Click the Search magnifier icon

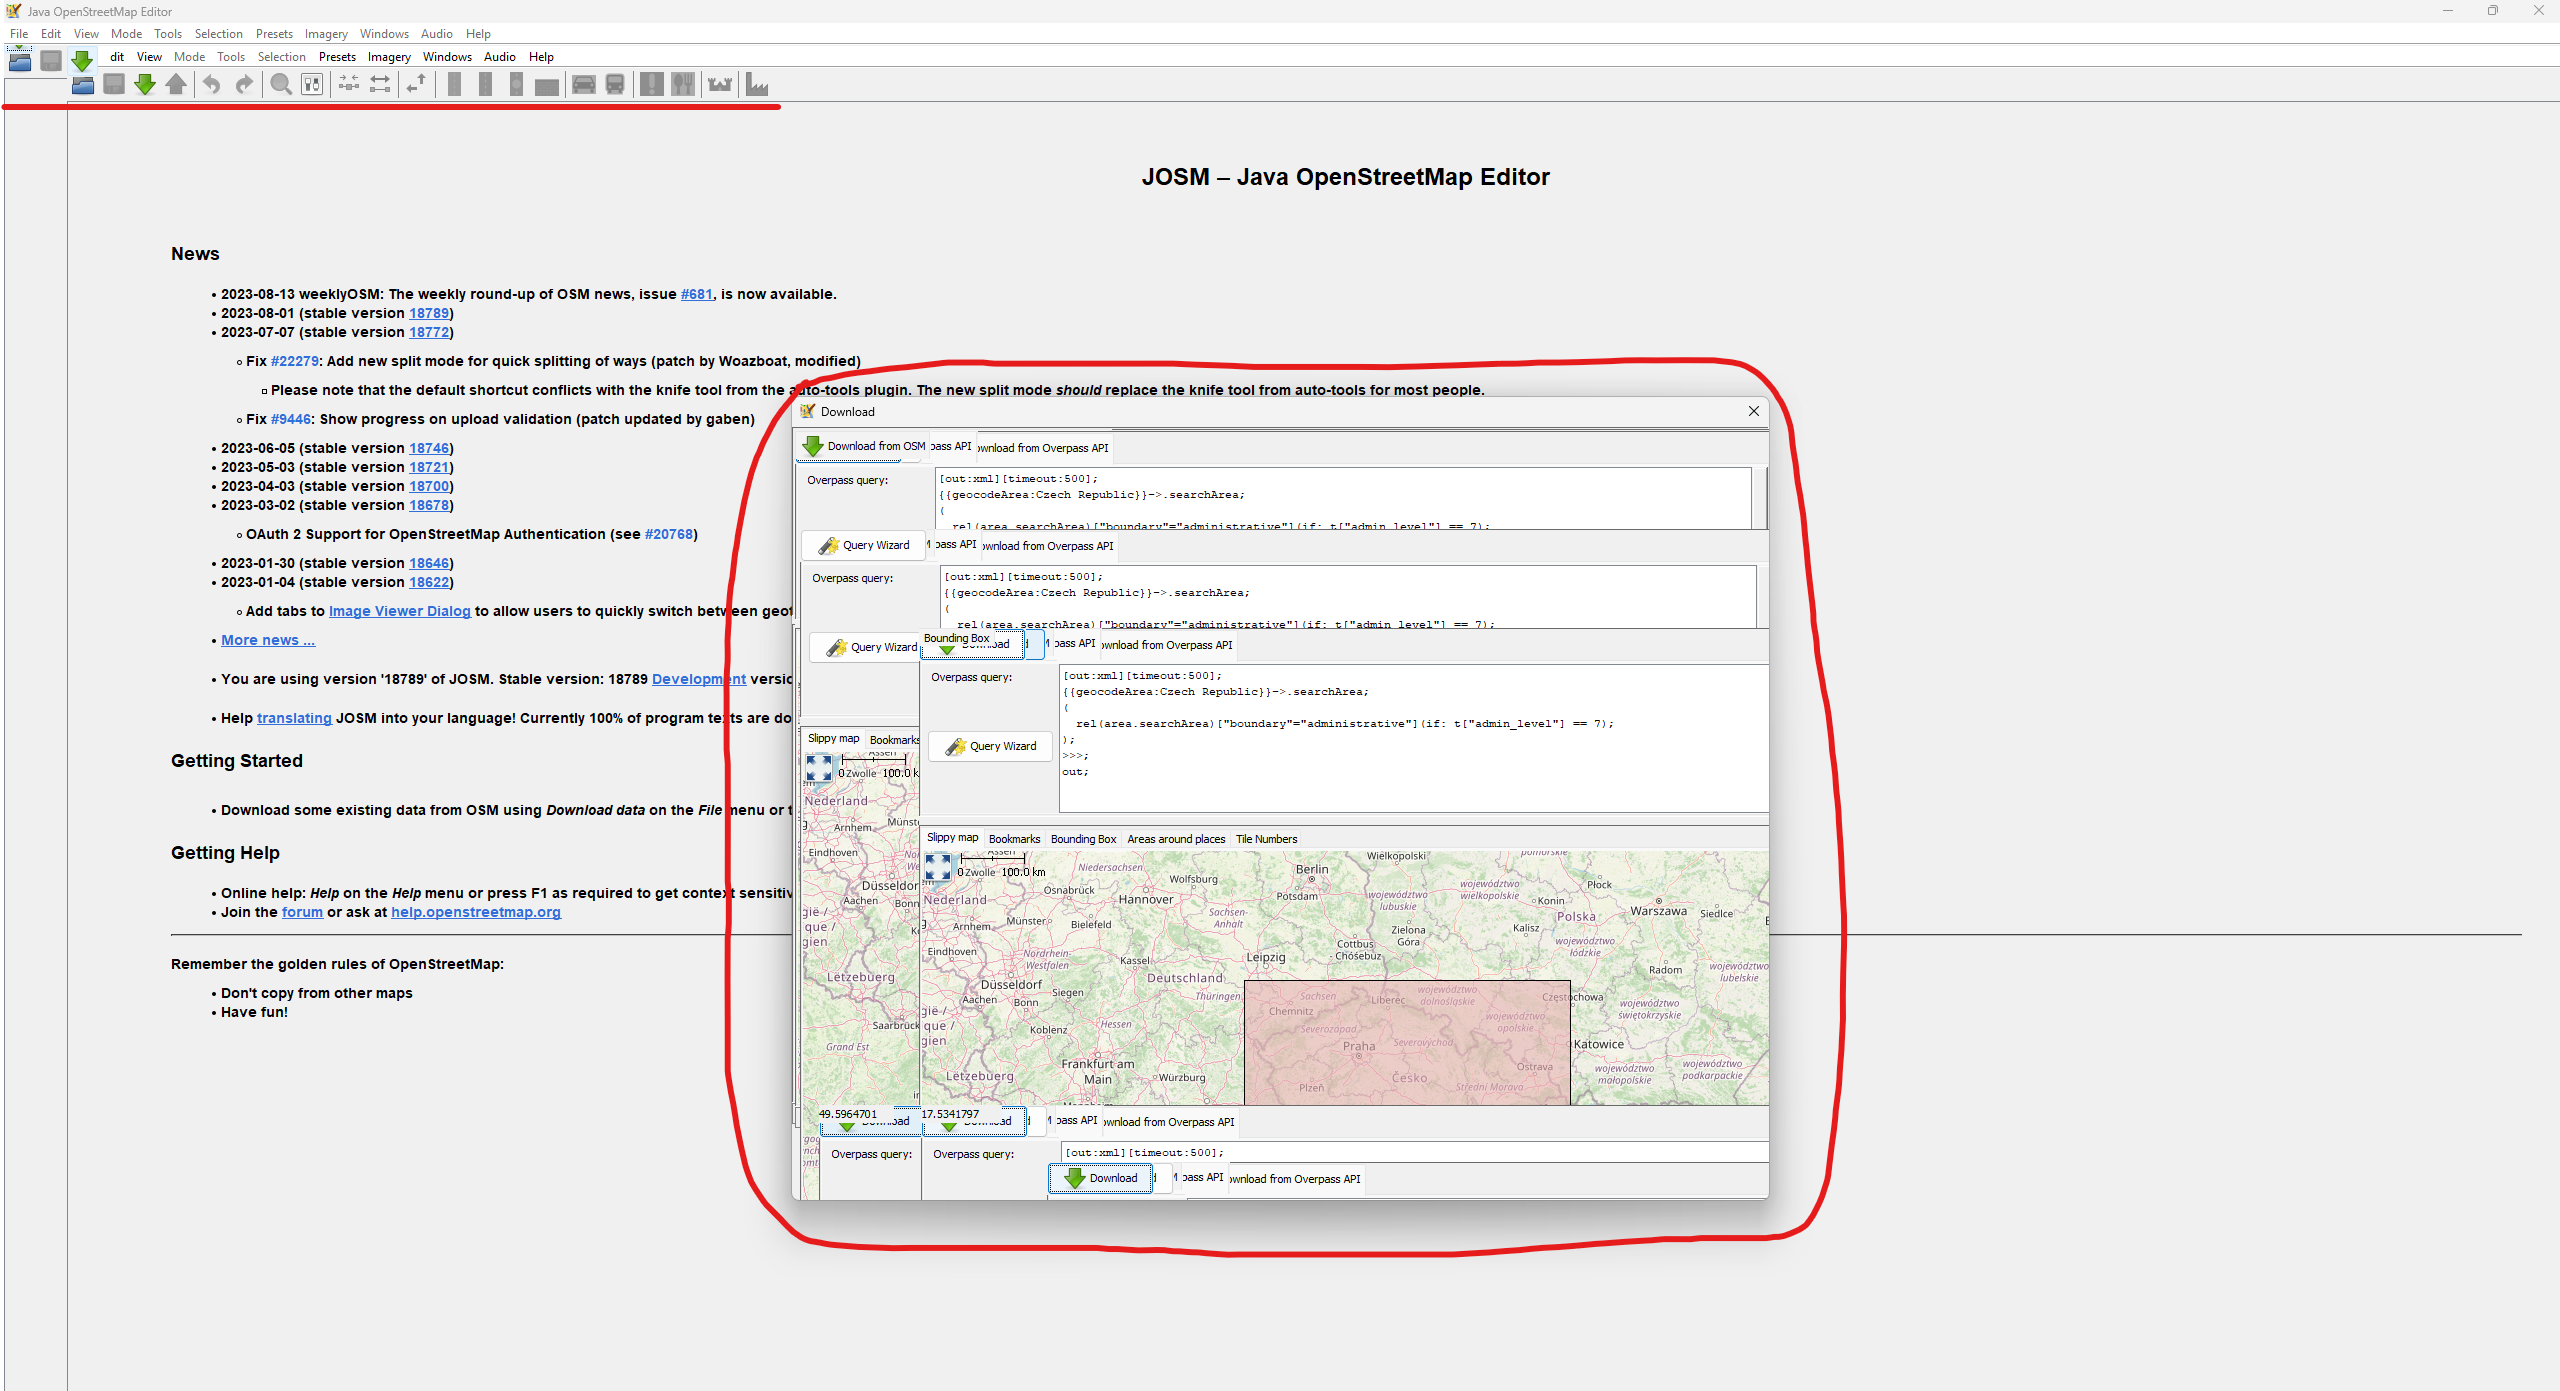pos(281,85)
